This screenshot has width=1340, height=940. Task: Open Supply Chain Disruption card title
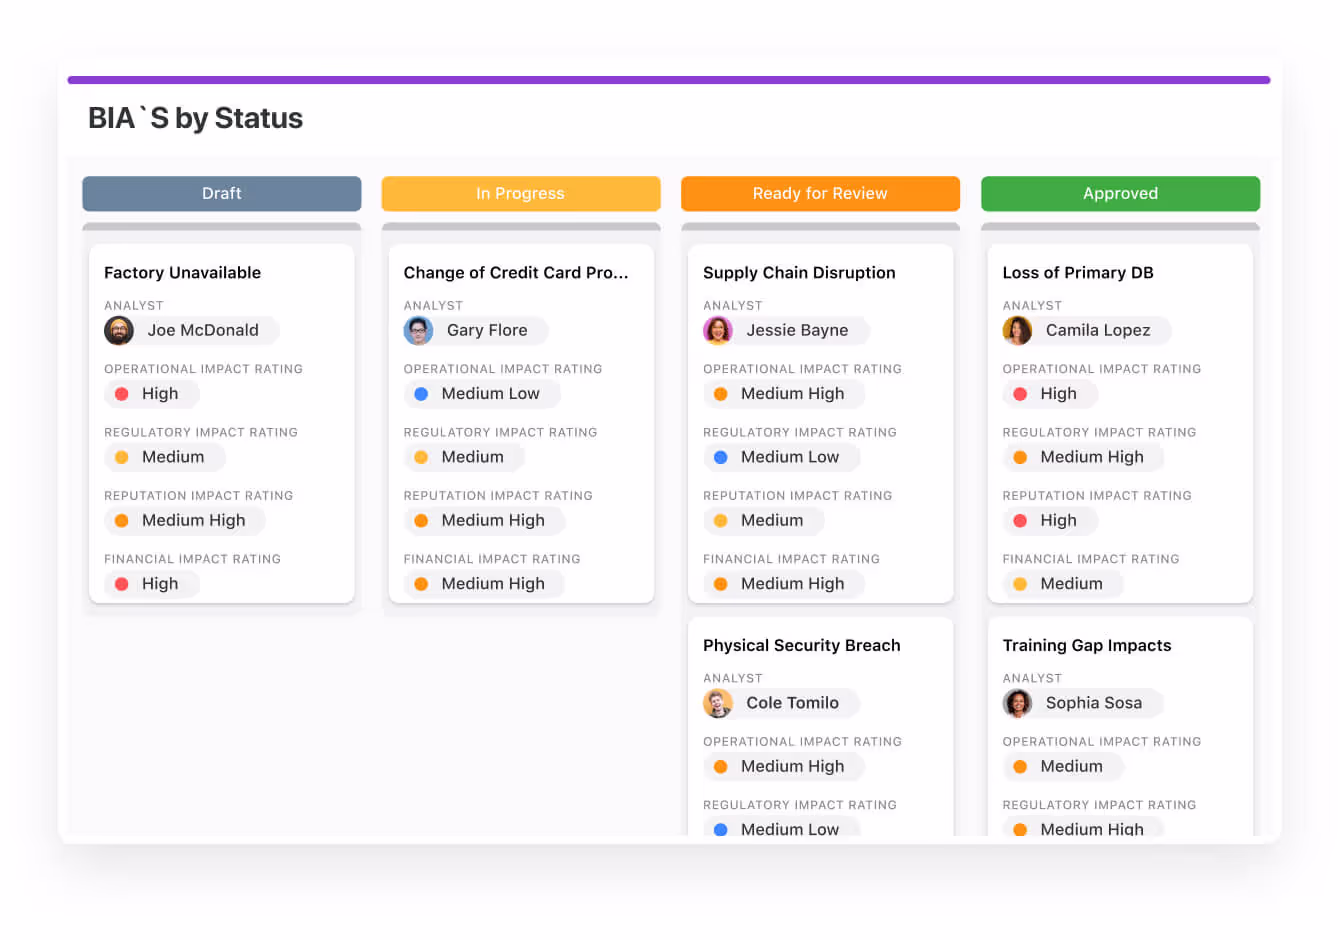(x=799, y=272)
